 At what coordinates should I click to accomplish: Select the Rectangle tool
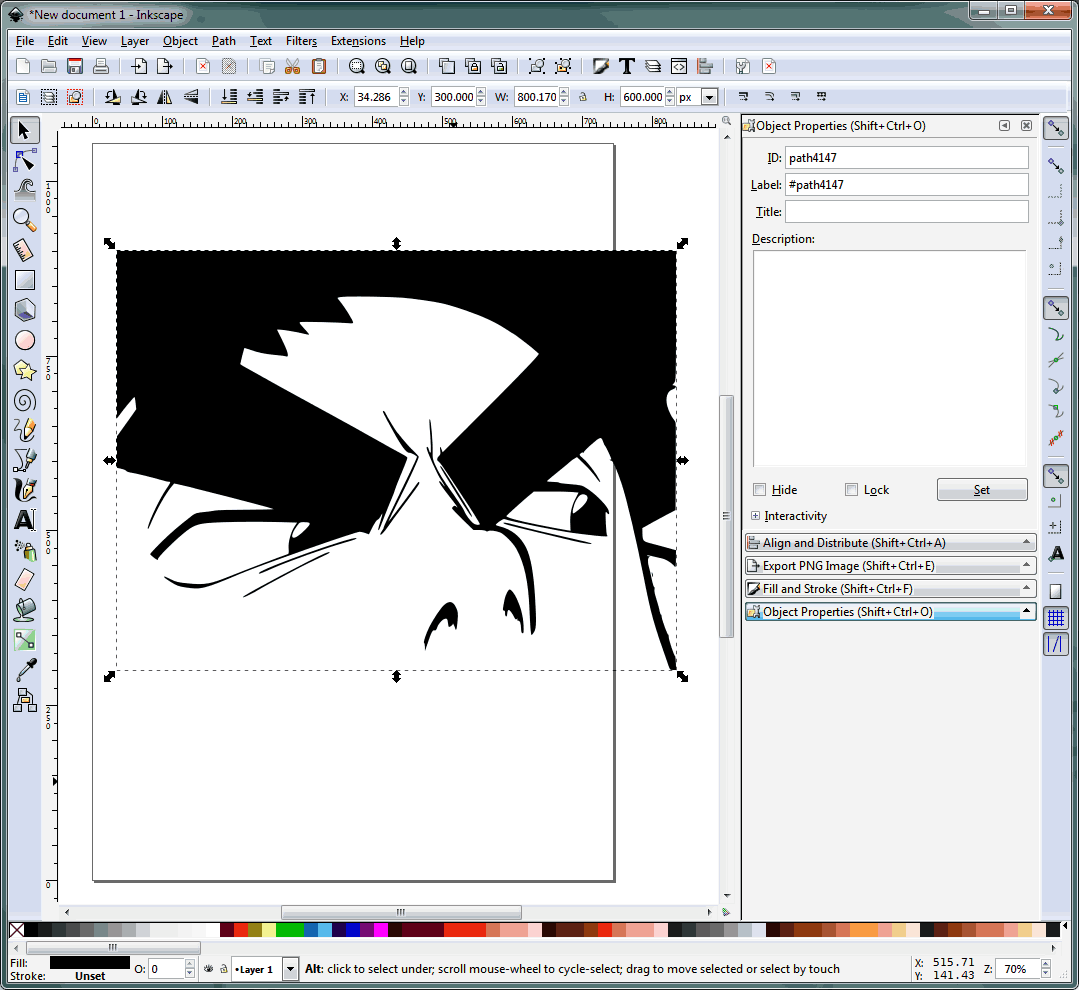coord(25,280)
